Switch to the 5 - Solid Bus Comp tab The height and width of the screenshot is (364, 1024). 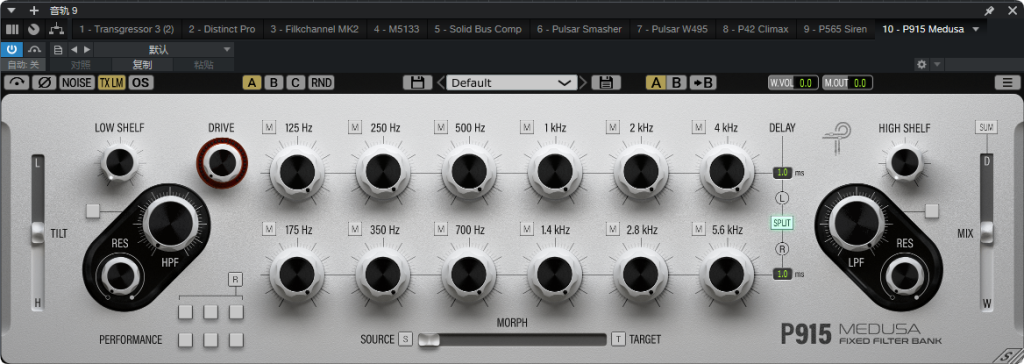pos(477,29)
